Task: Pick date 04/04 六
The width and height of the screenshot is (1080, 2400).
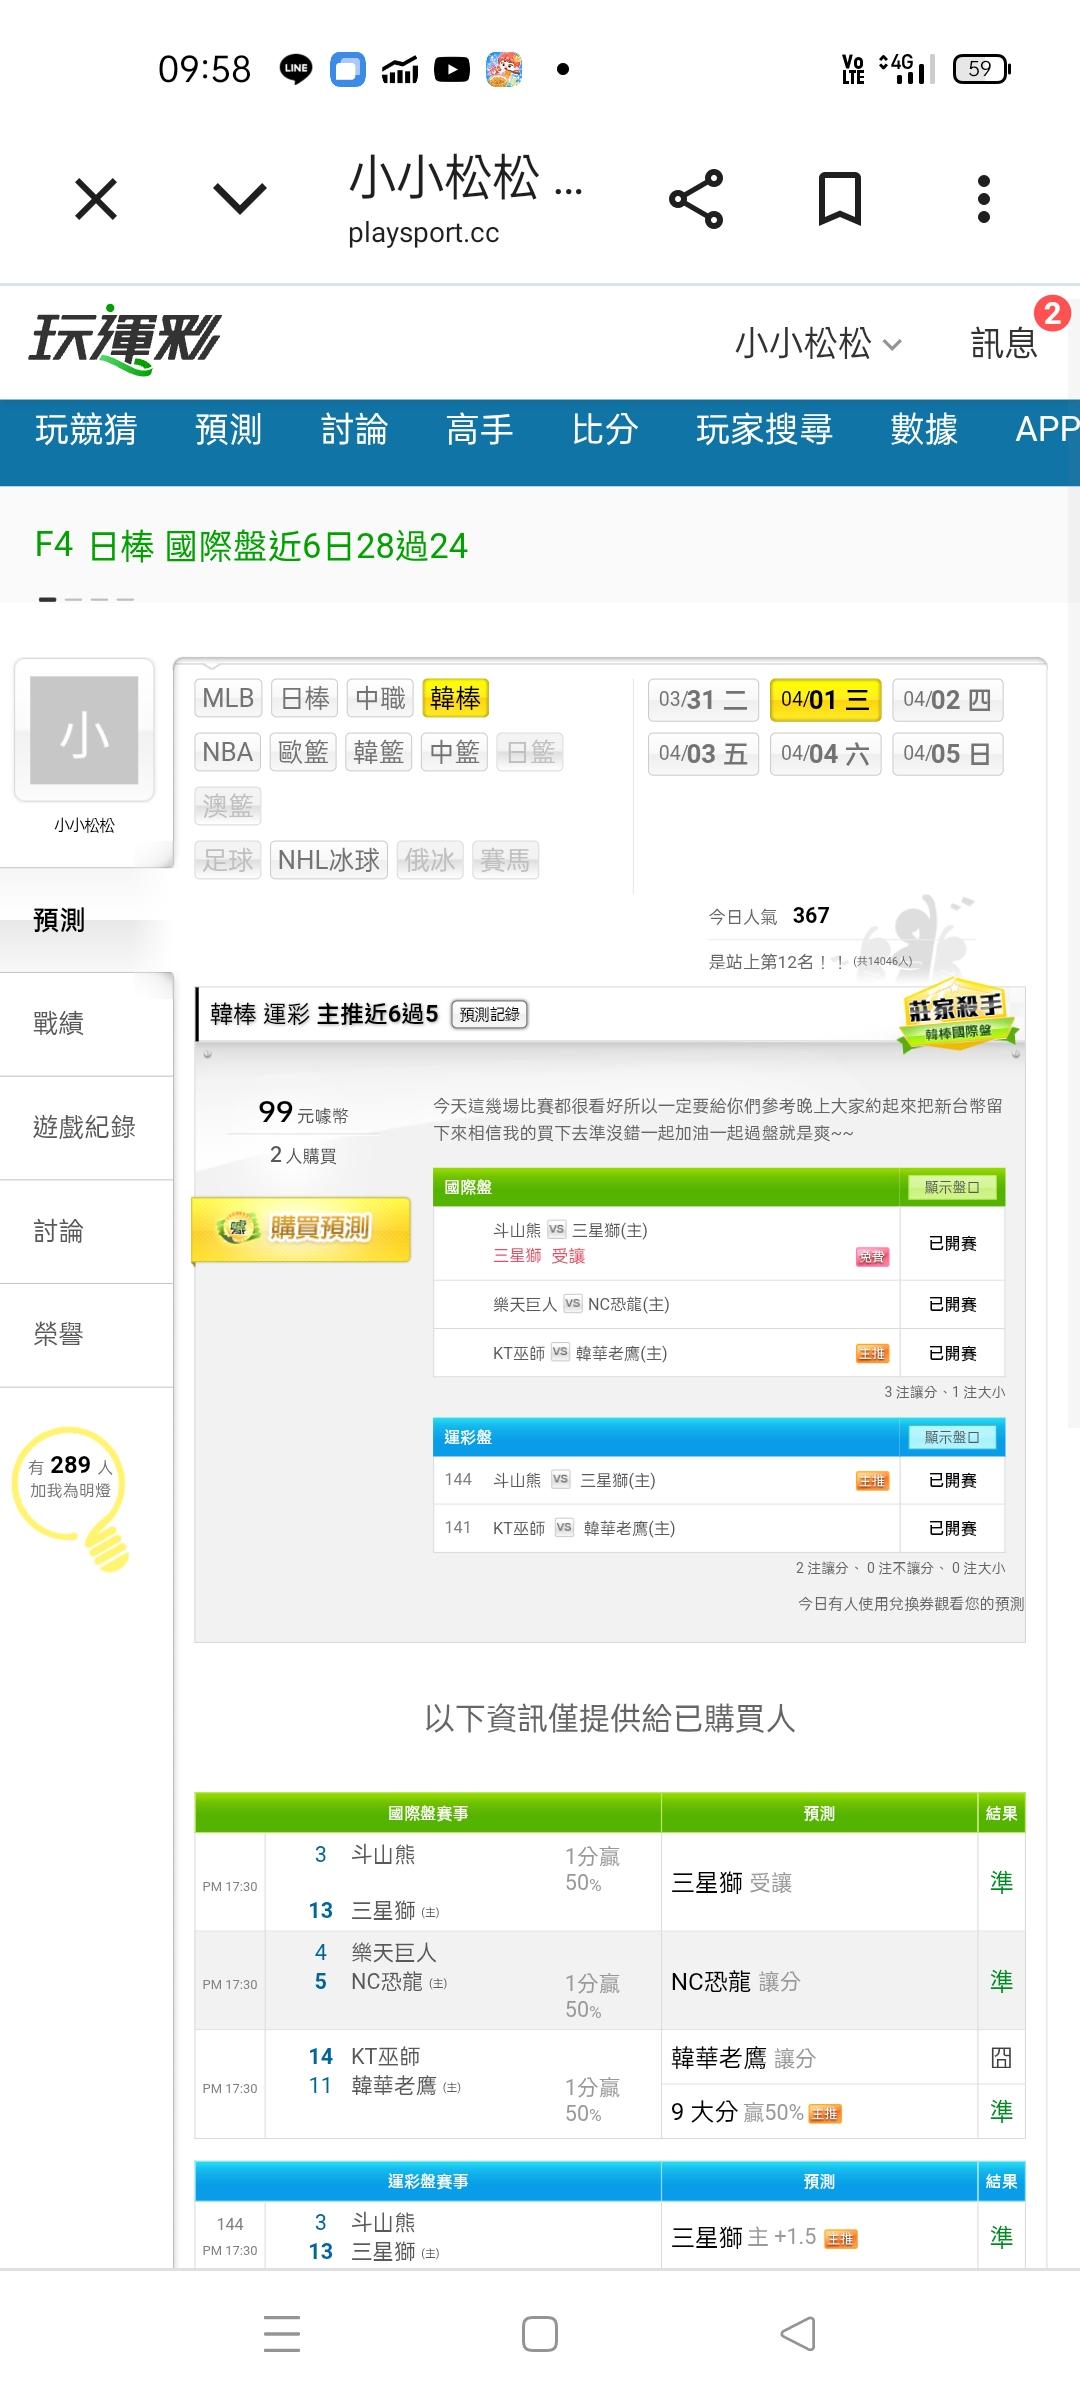Action: 825,754
